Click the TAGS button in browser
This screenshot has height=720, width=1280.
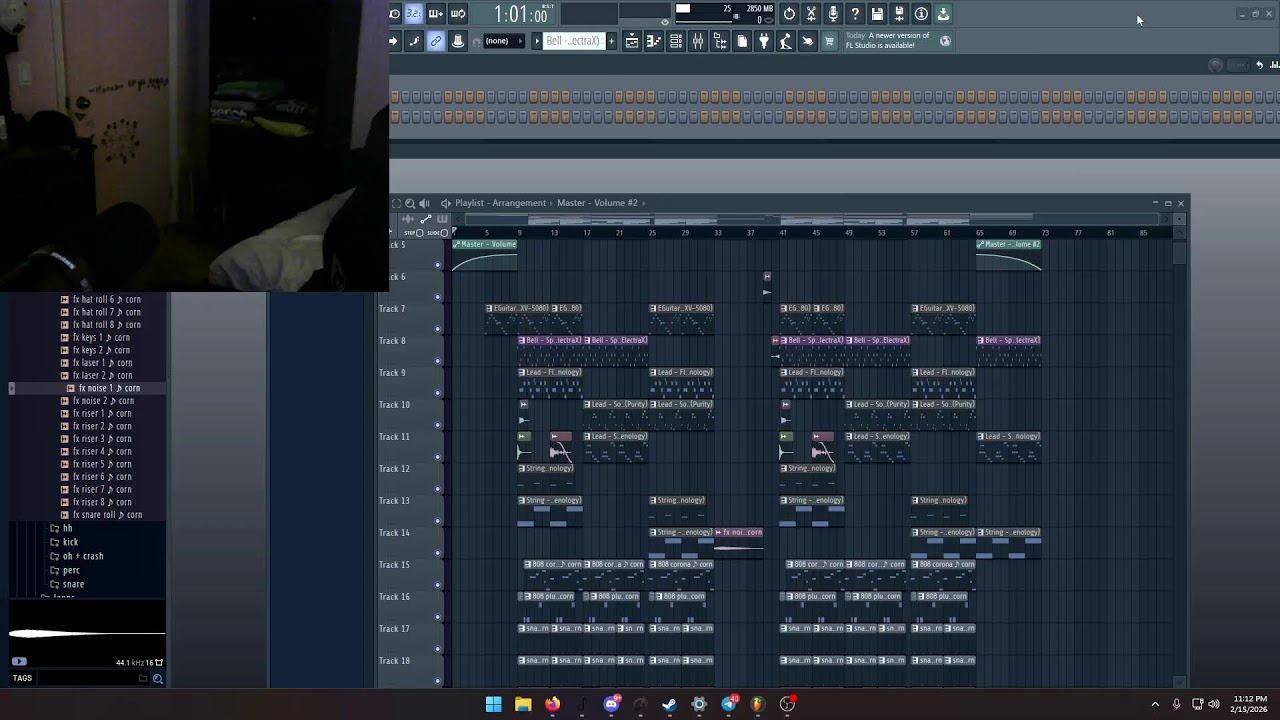(22, 678)
